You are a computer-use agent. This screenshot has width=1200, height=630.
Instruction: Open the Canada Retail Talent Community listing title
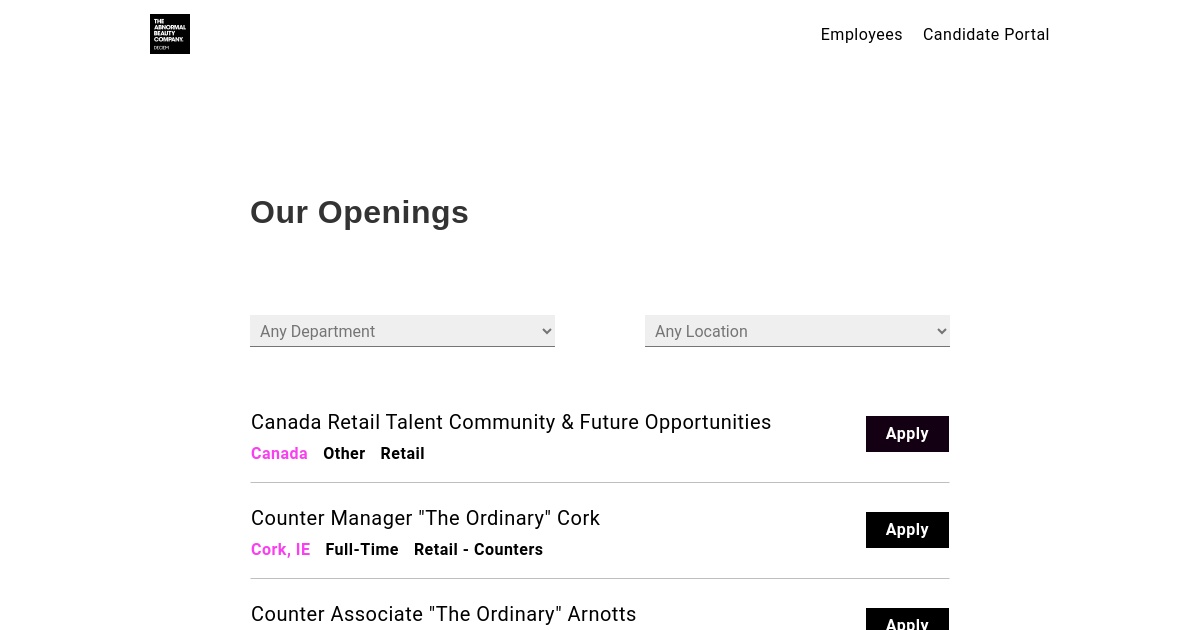pos(511,422)
